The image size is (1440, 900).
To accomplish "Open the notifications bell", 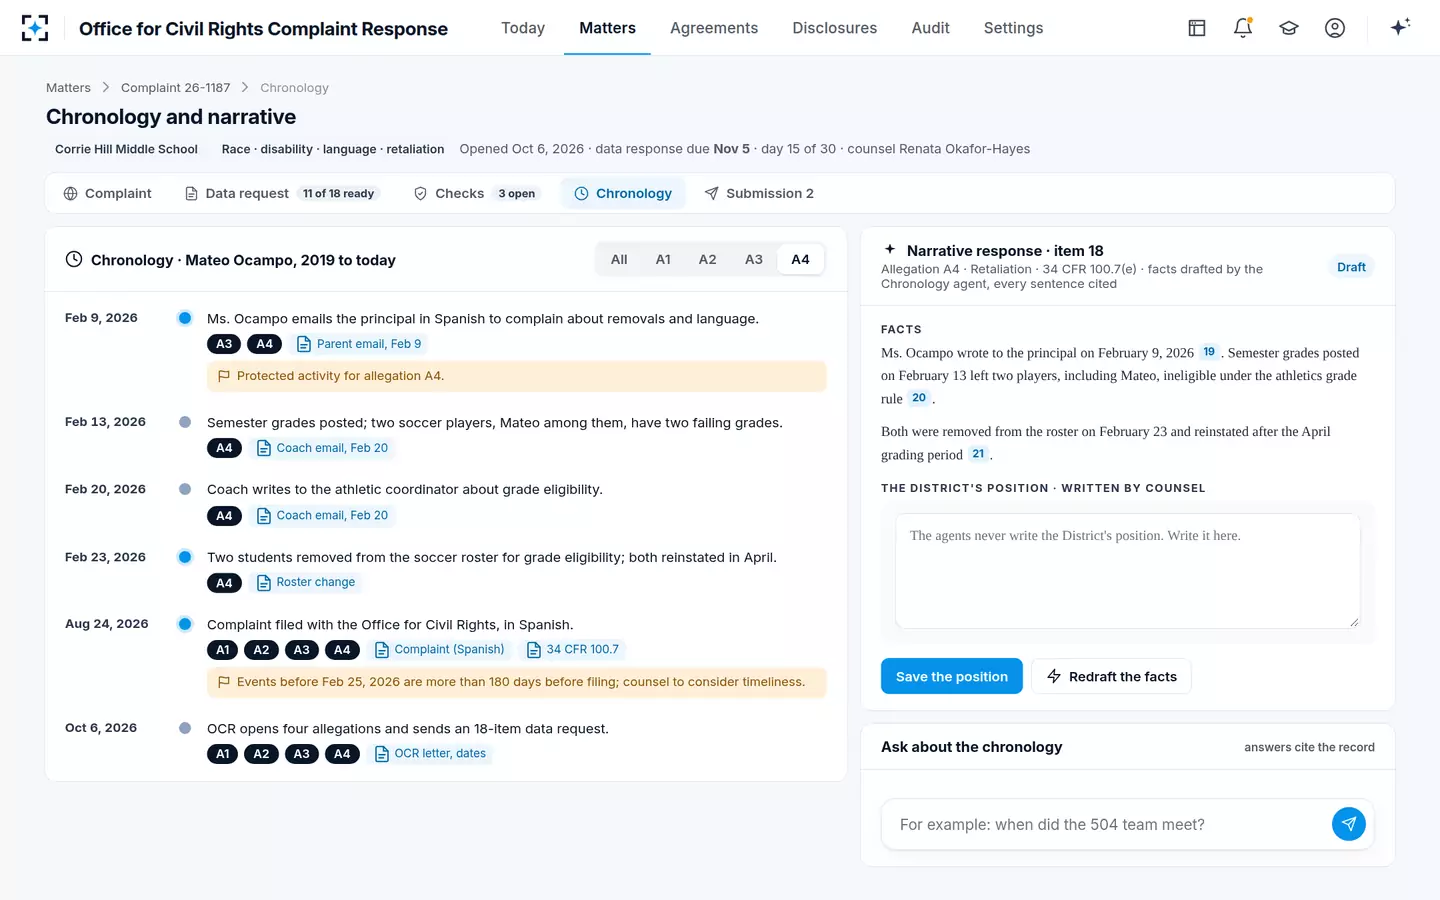I will coord(1243,28).
